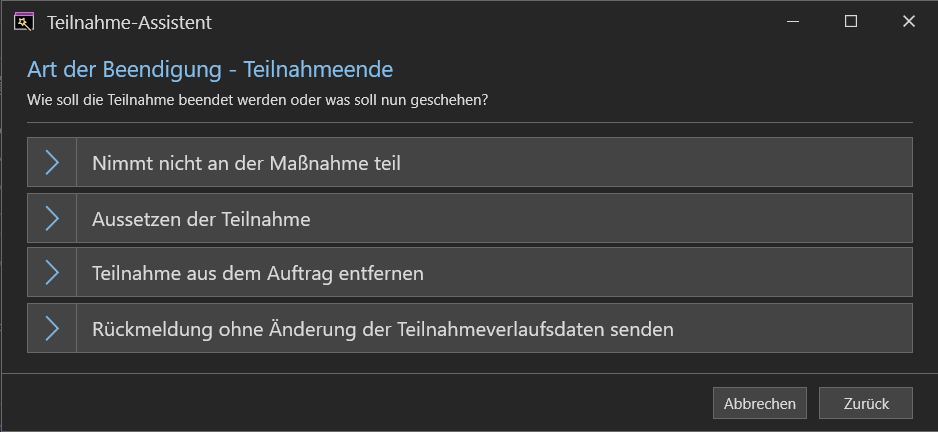This screenshot has height=432, width=938.
Task: Choose Aussetzen der Teilnahme option
Action: click(470, 218)
